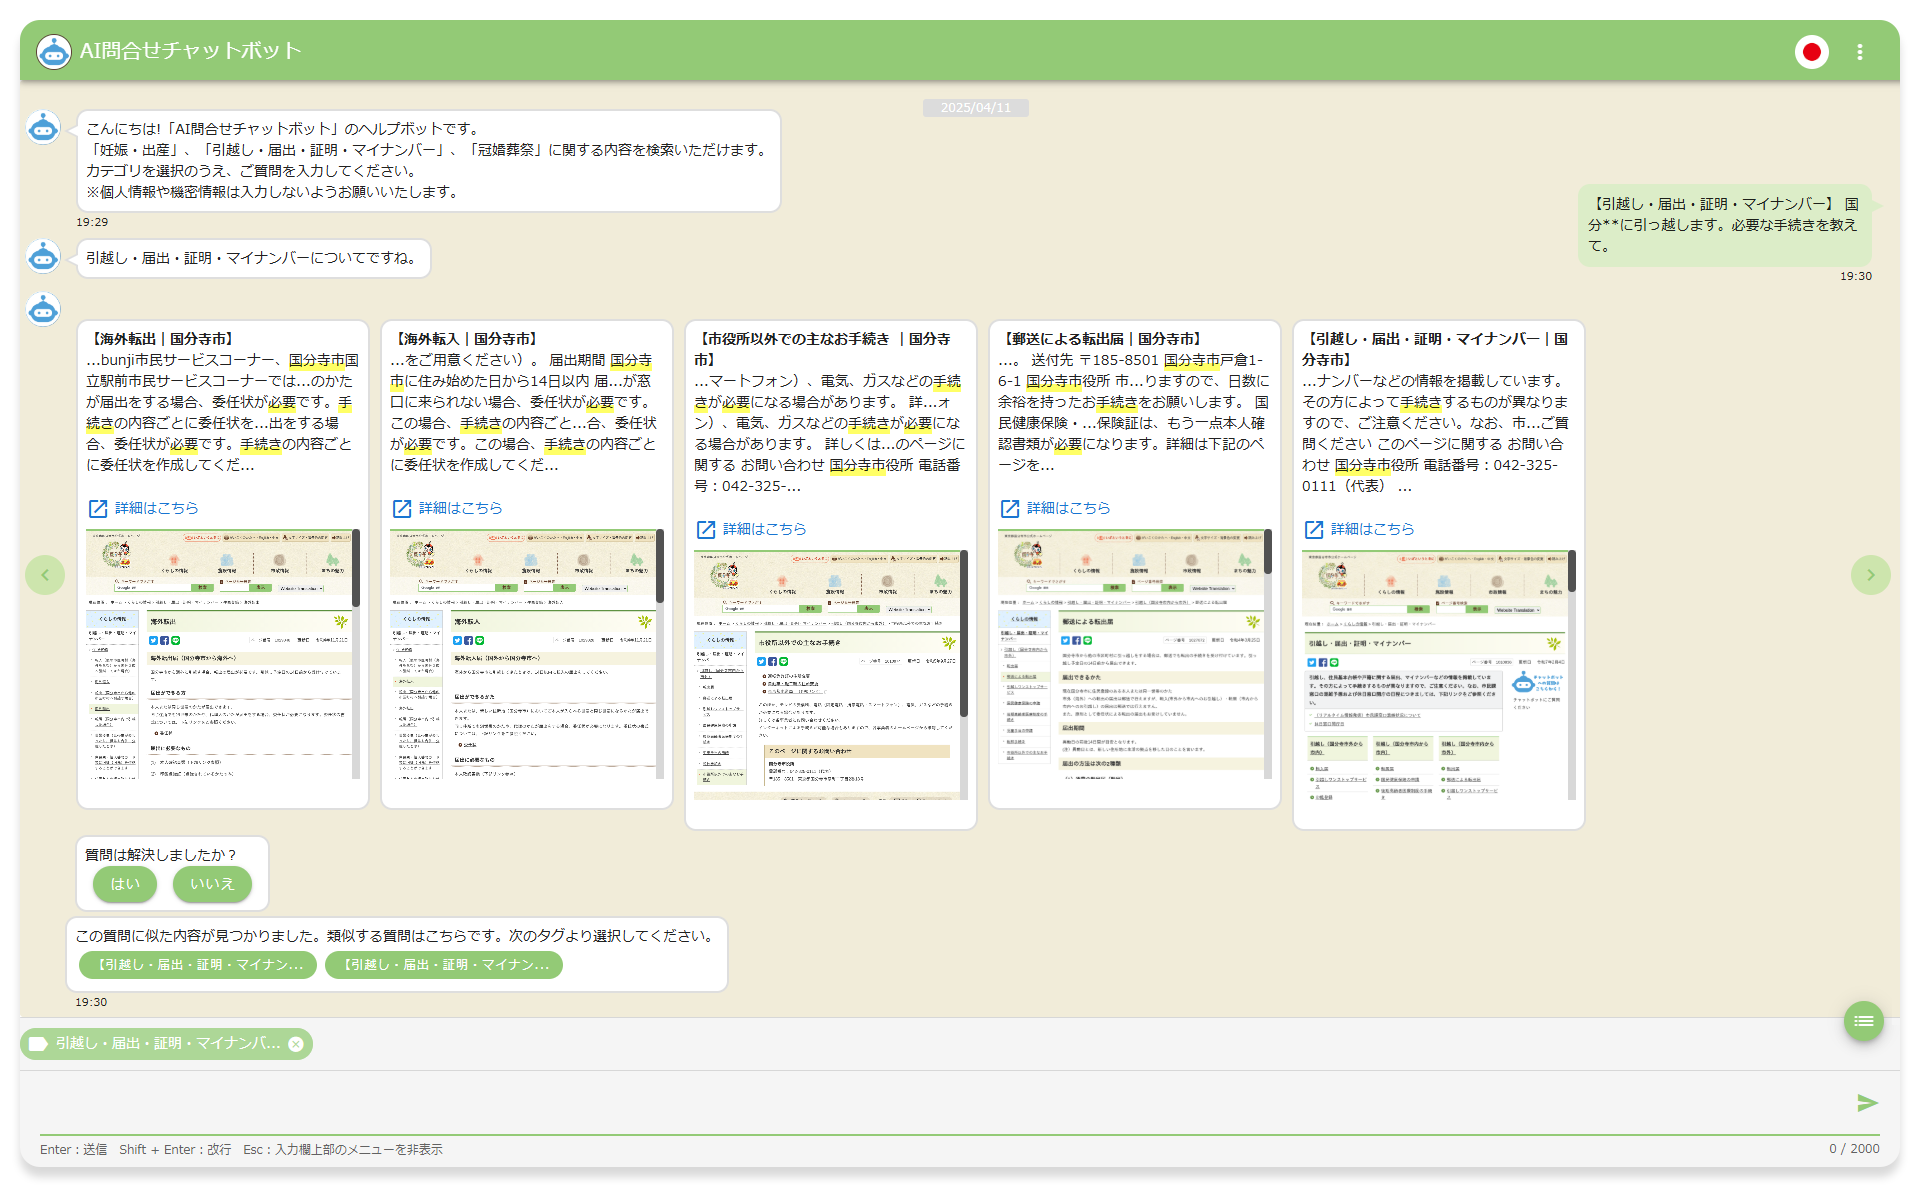
Task: Click the chatbot robot logo in header
Action: tap(53, 51)
